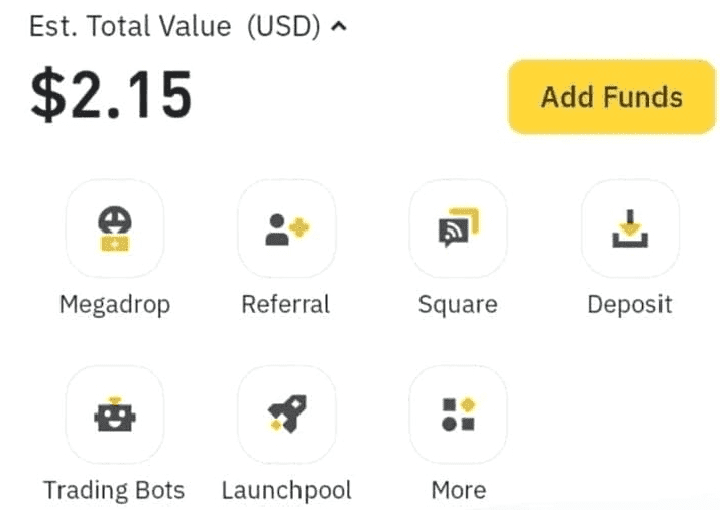Tap the More text label
This screenshot has height=510, width=720.
458,490
